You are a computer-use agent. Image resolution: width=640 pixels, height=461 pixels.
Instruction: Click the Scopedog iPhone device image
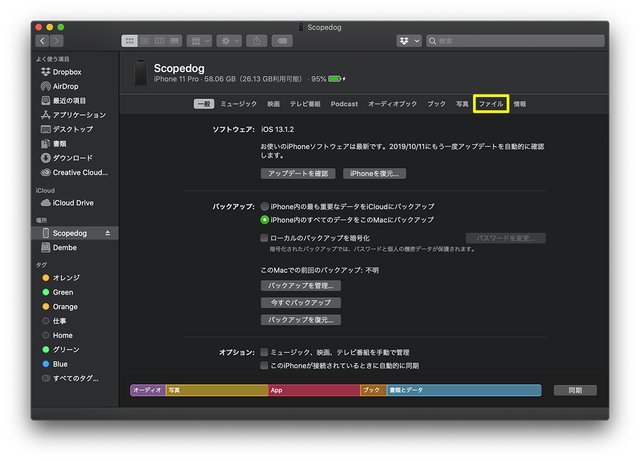tap(140, 72)
